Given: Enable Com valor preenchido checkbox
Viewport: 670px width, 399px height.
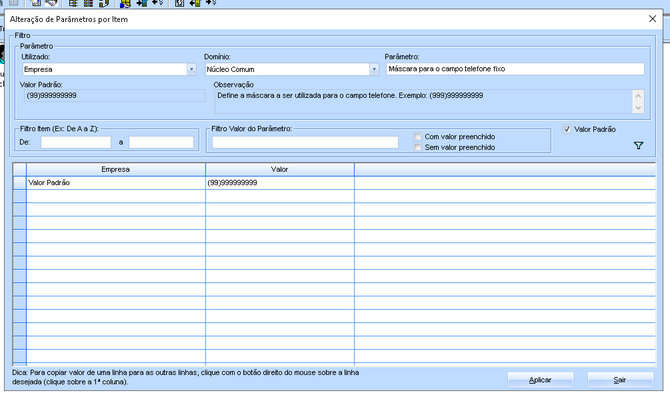Looking at the screenshot, I should (417, 136).
